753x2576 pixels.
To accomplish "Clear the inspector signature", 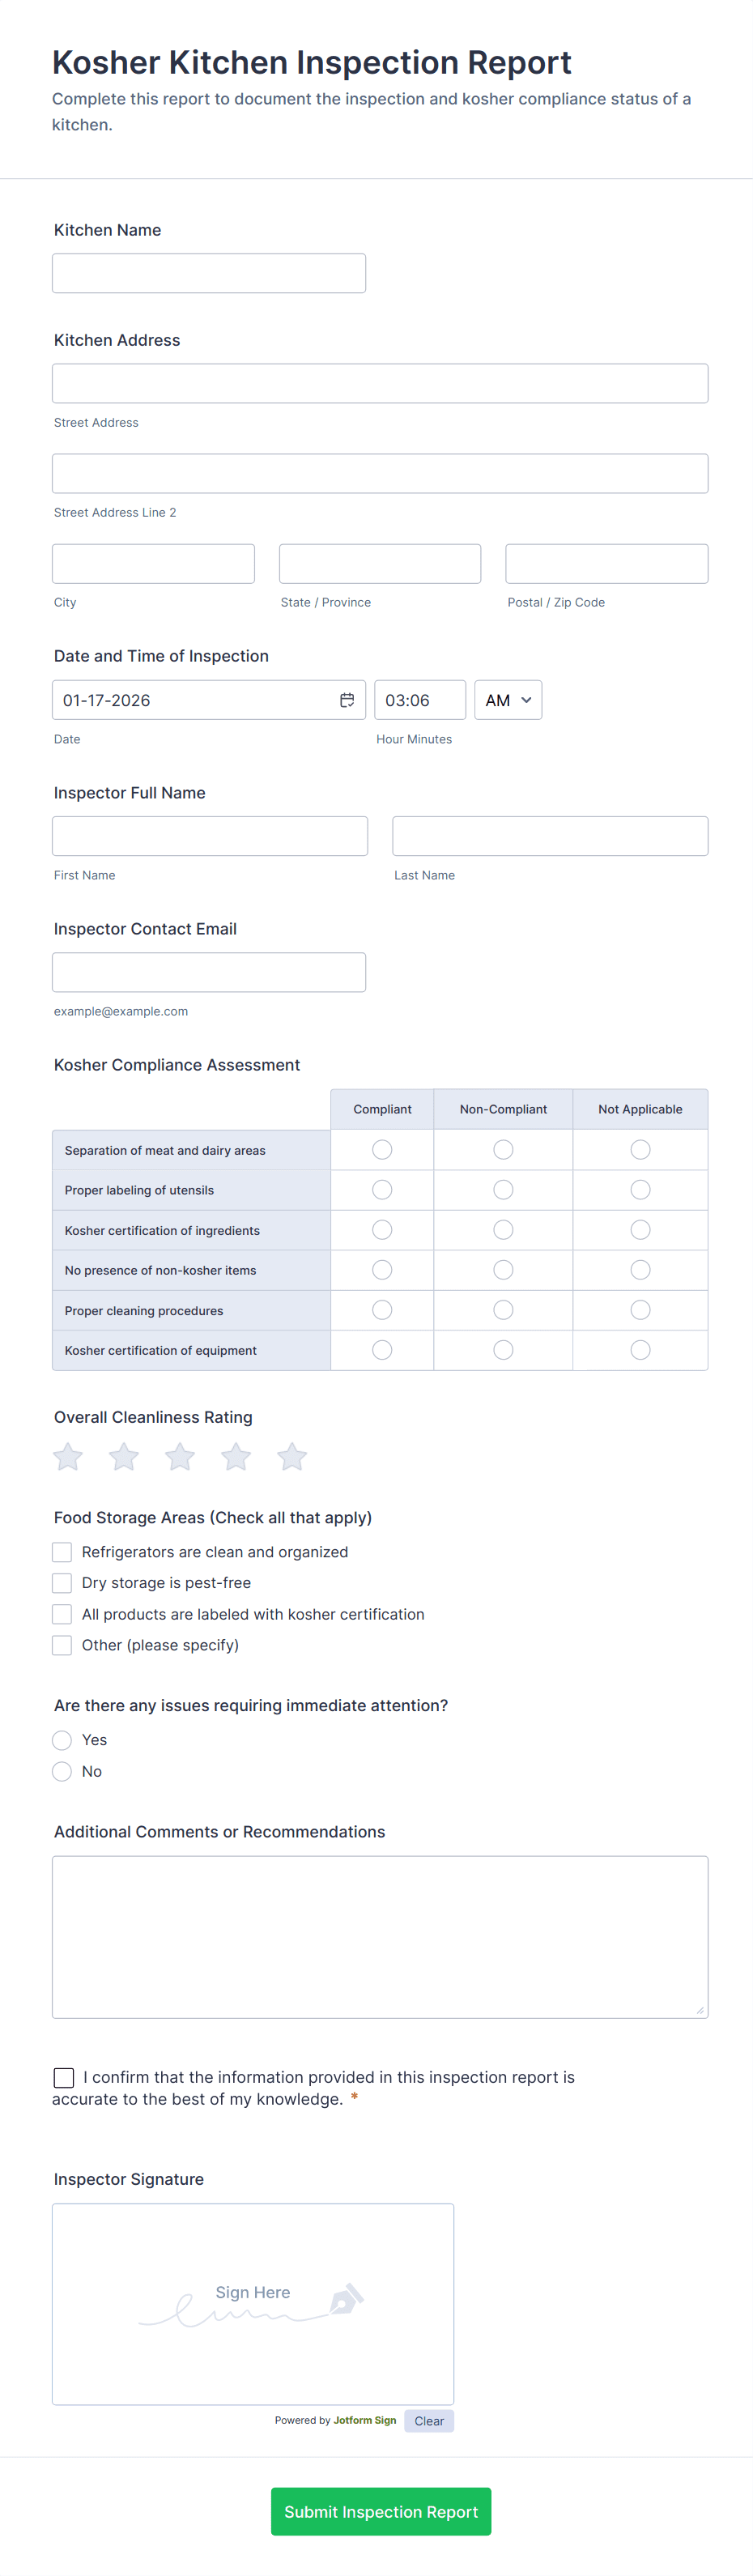I will 429,2420.
